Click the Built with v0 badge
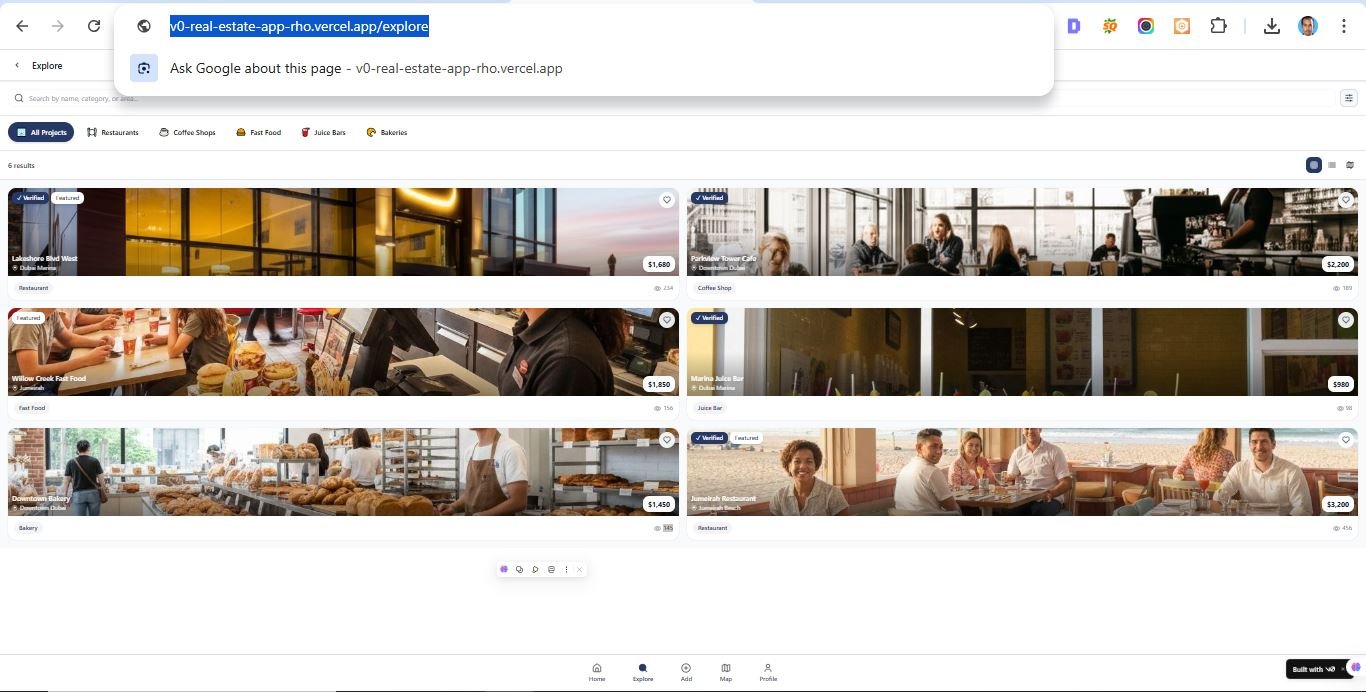This screenshot has height=692, width=1366. coord(1313,669)
